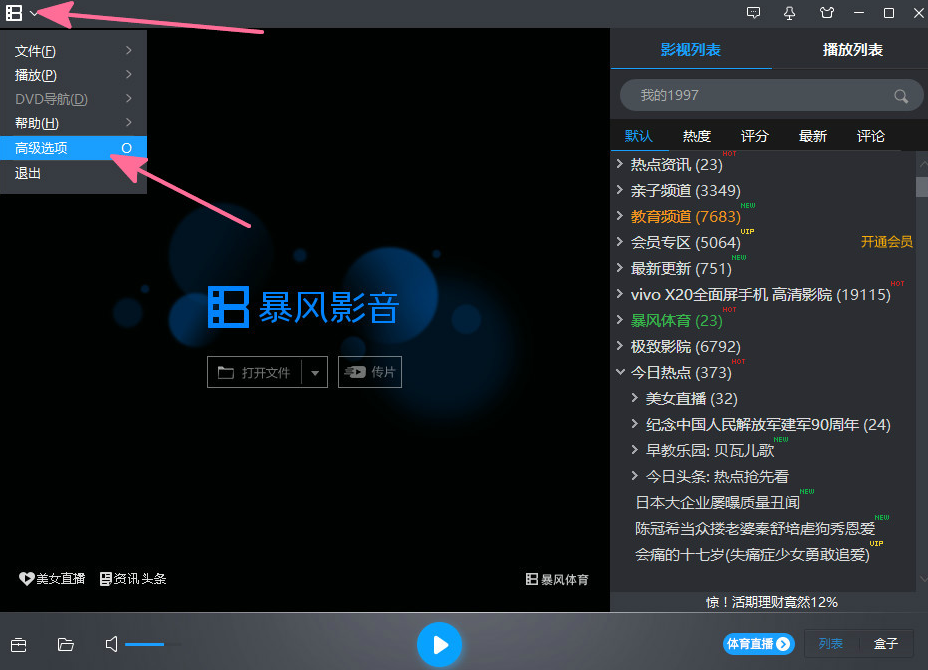Open the dropdown arrow next to 打开文件

point(315,372)
